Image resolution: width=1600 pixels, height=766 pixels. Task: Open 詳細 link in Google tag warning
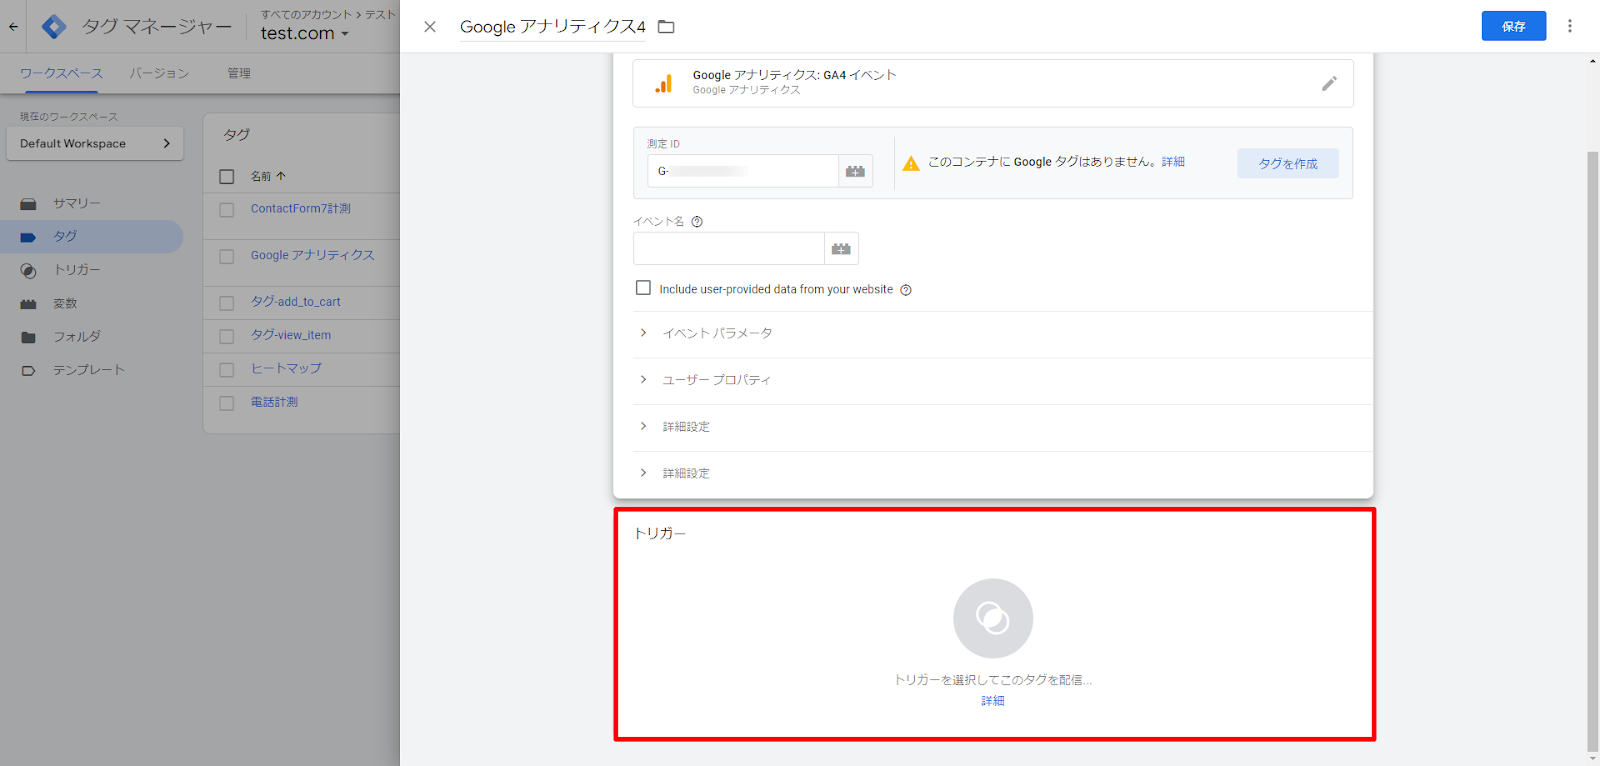pyautogui.click(x=1173, y=162)
